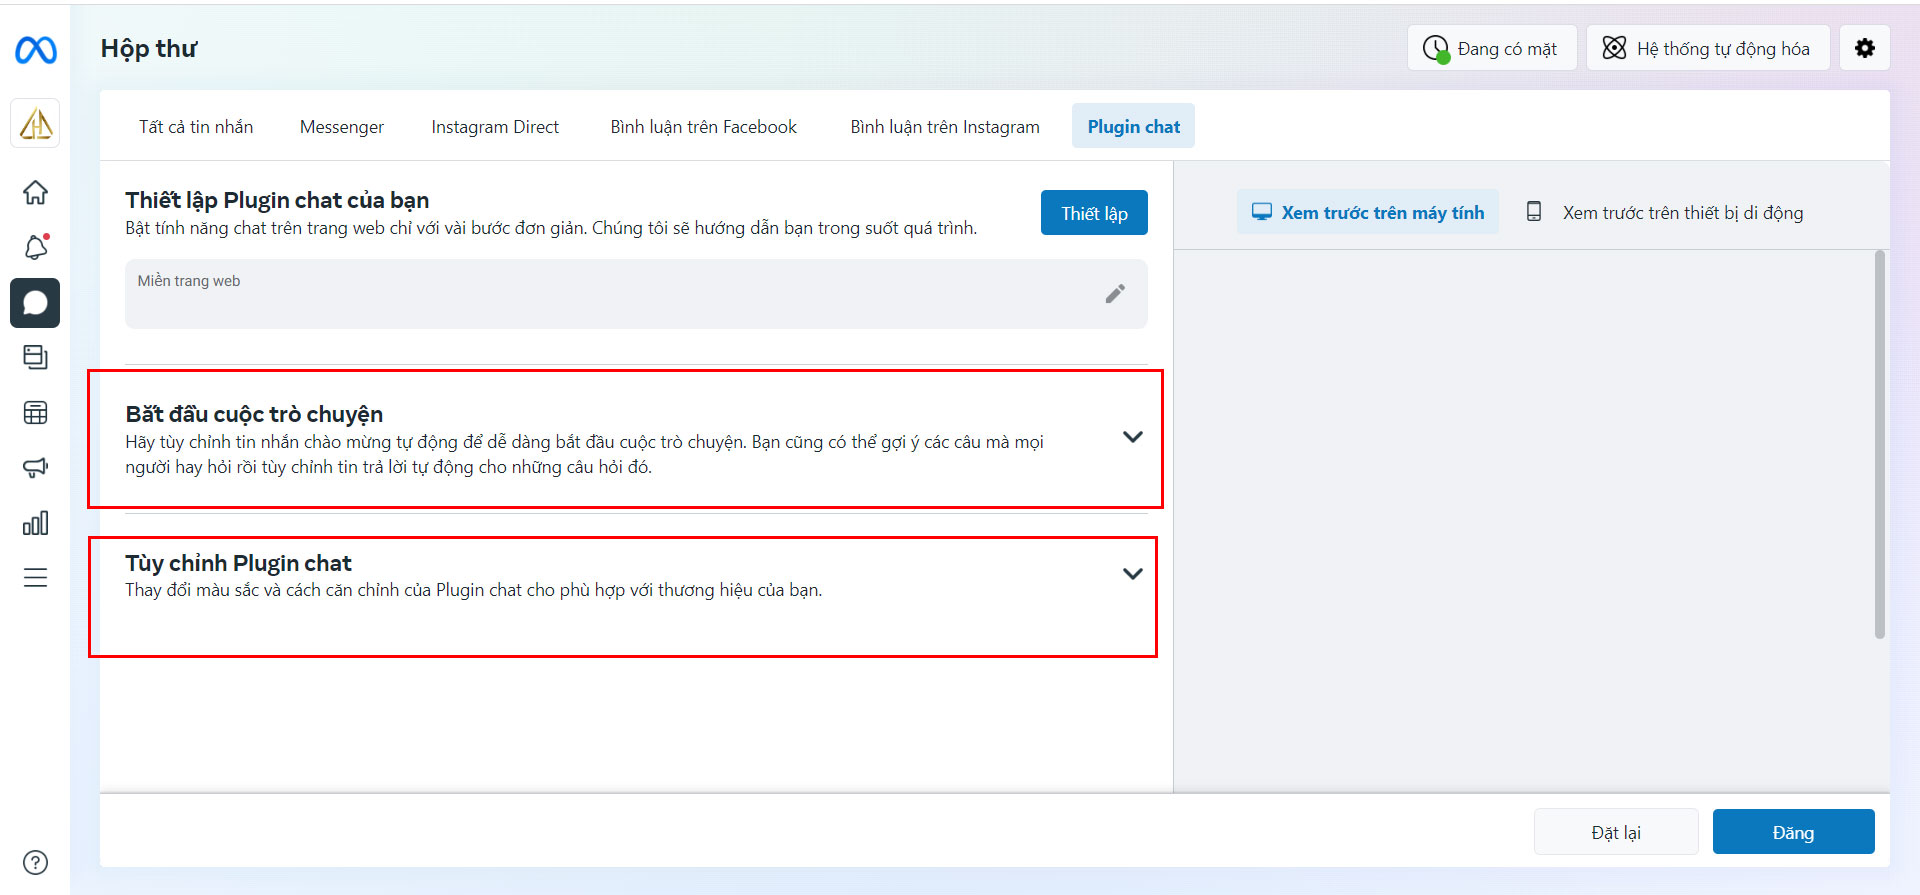Open the Ads megaphone icon
The width and height of the screenshot is (1920, 895).
[35, 467]
